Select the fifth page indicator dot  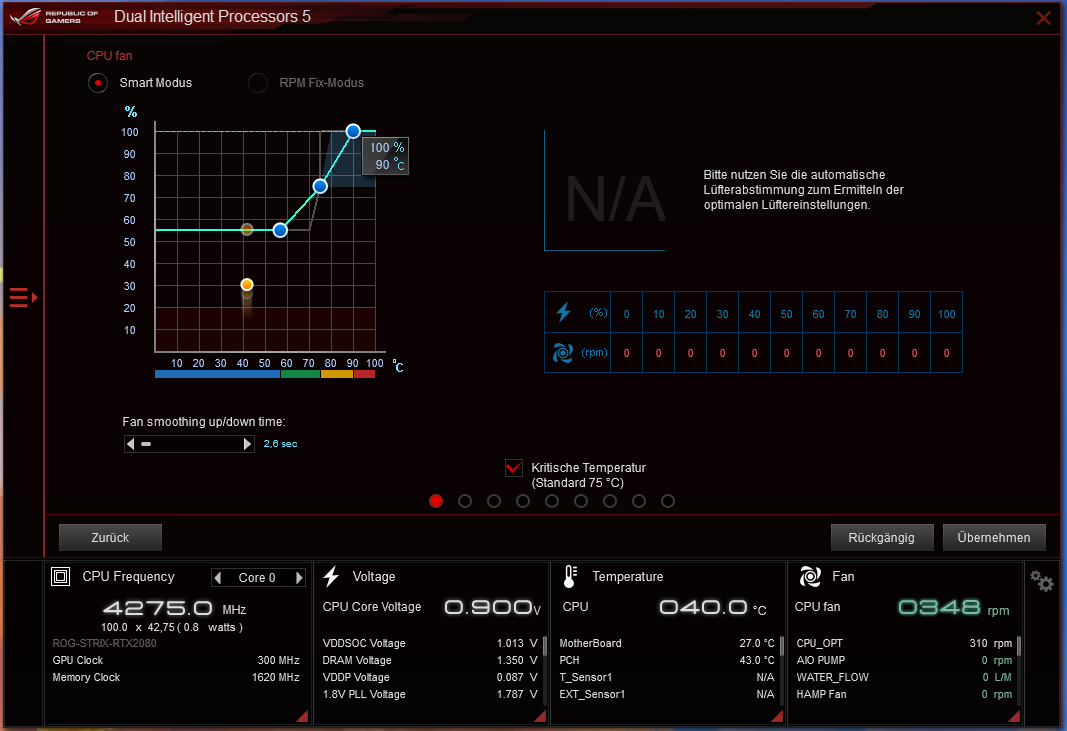point(552,501)
